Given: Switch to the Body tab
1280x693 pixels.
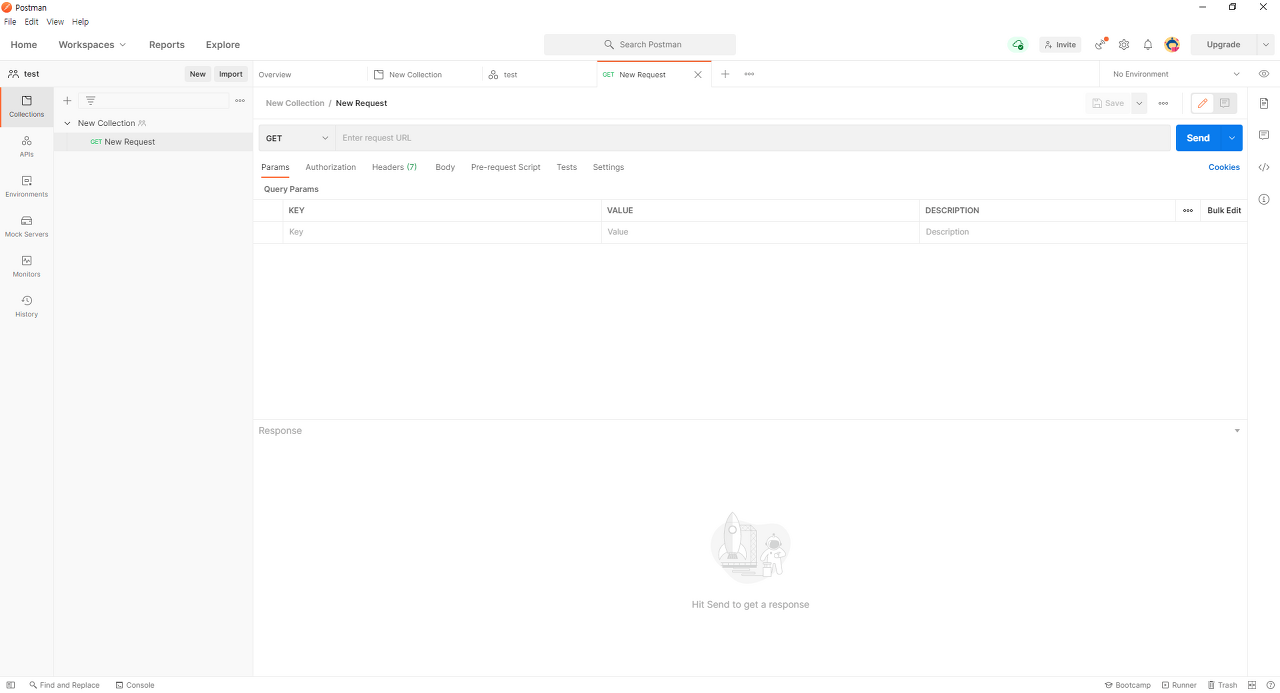Looking at the screenshot, I should pos(445,167).
